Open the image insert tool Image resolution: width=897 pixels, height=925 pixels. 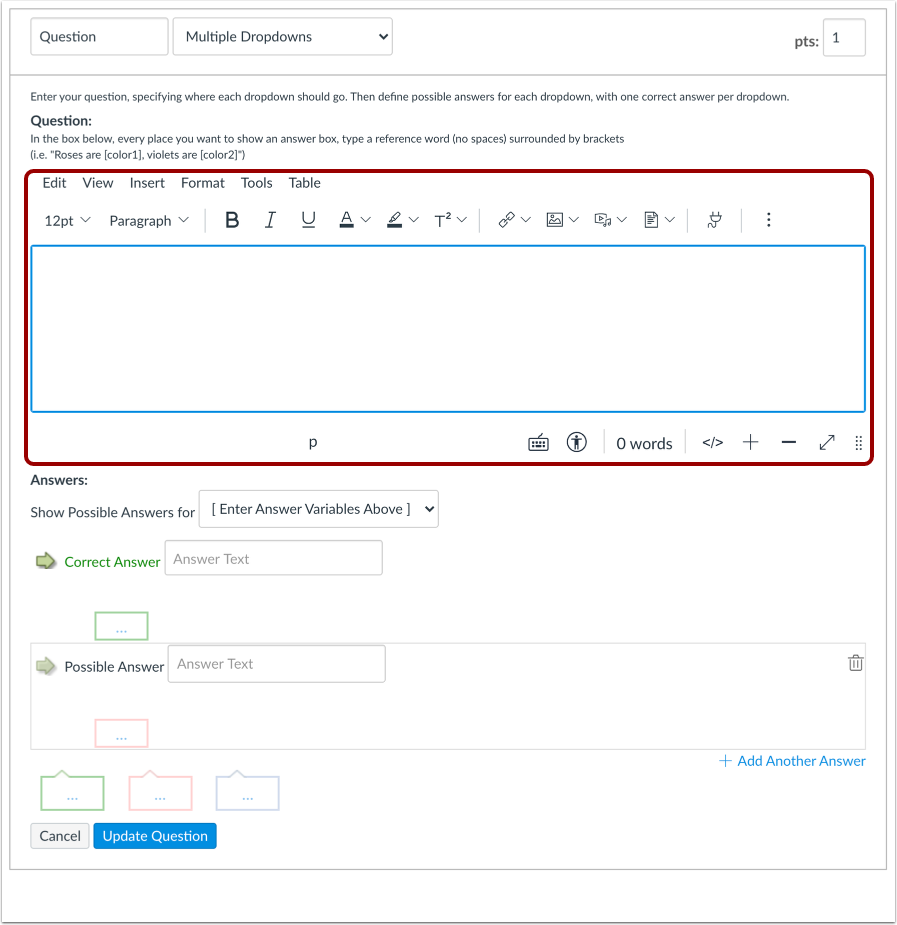pos(554,219)
